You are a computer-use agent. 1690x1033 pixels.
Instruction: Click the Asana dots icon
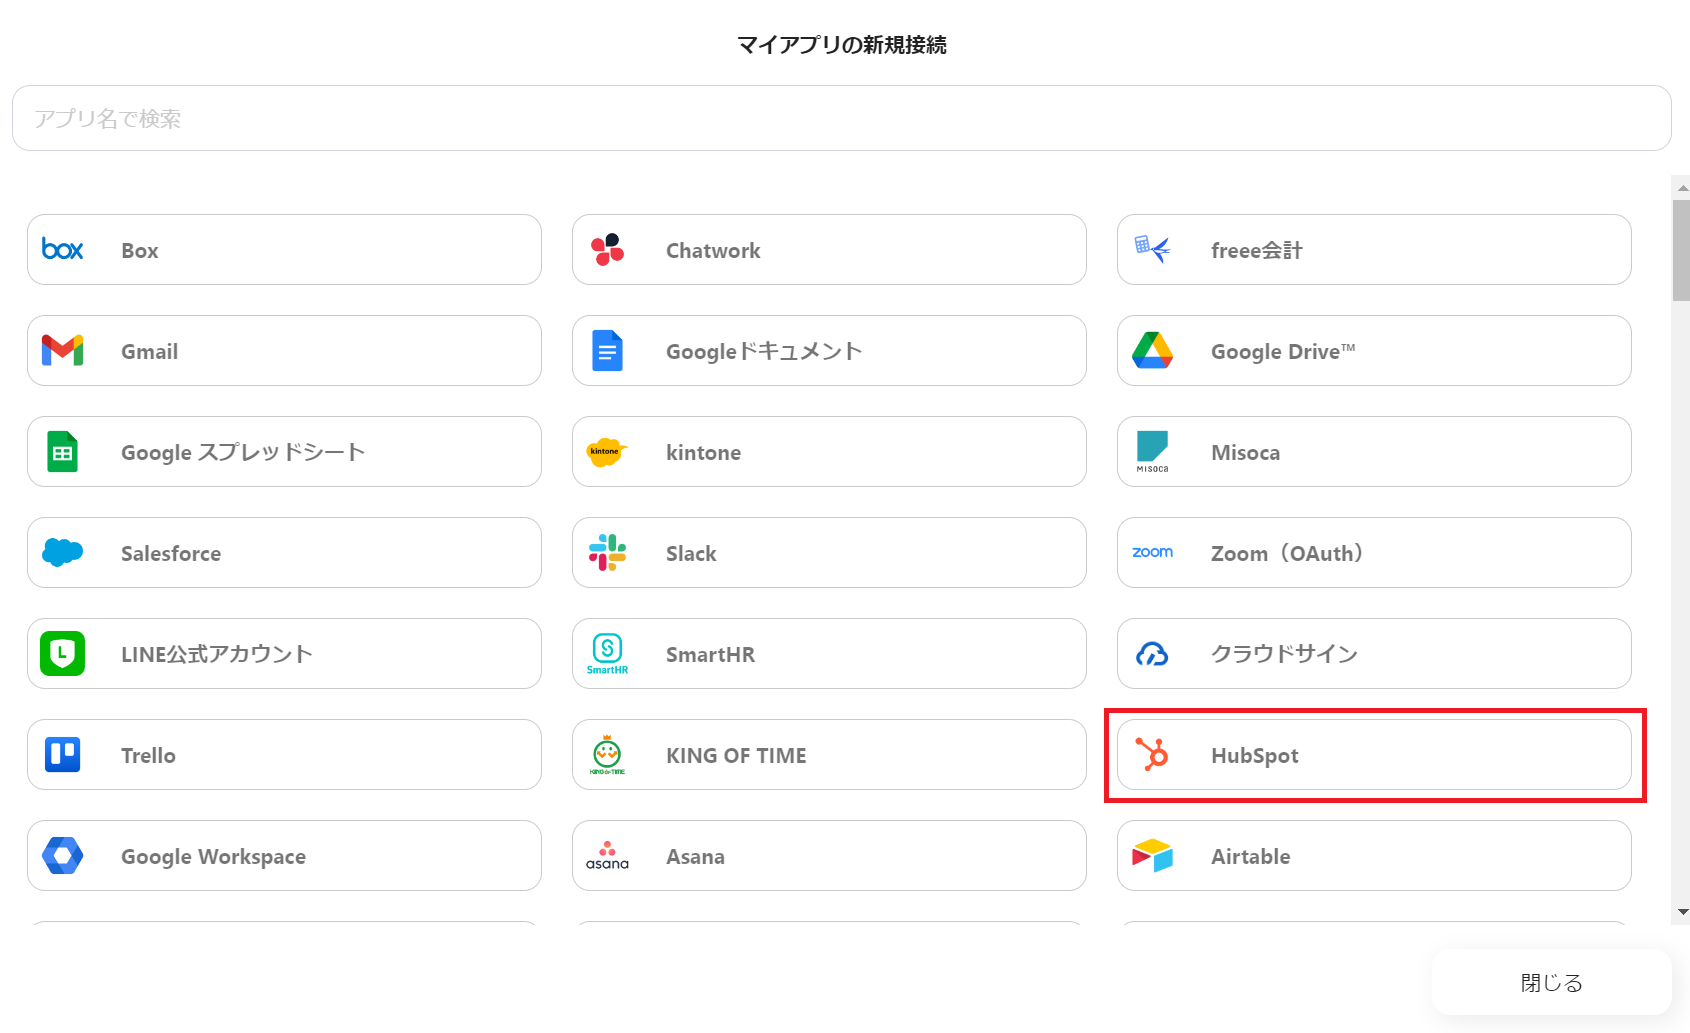607,856
